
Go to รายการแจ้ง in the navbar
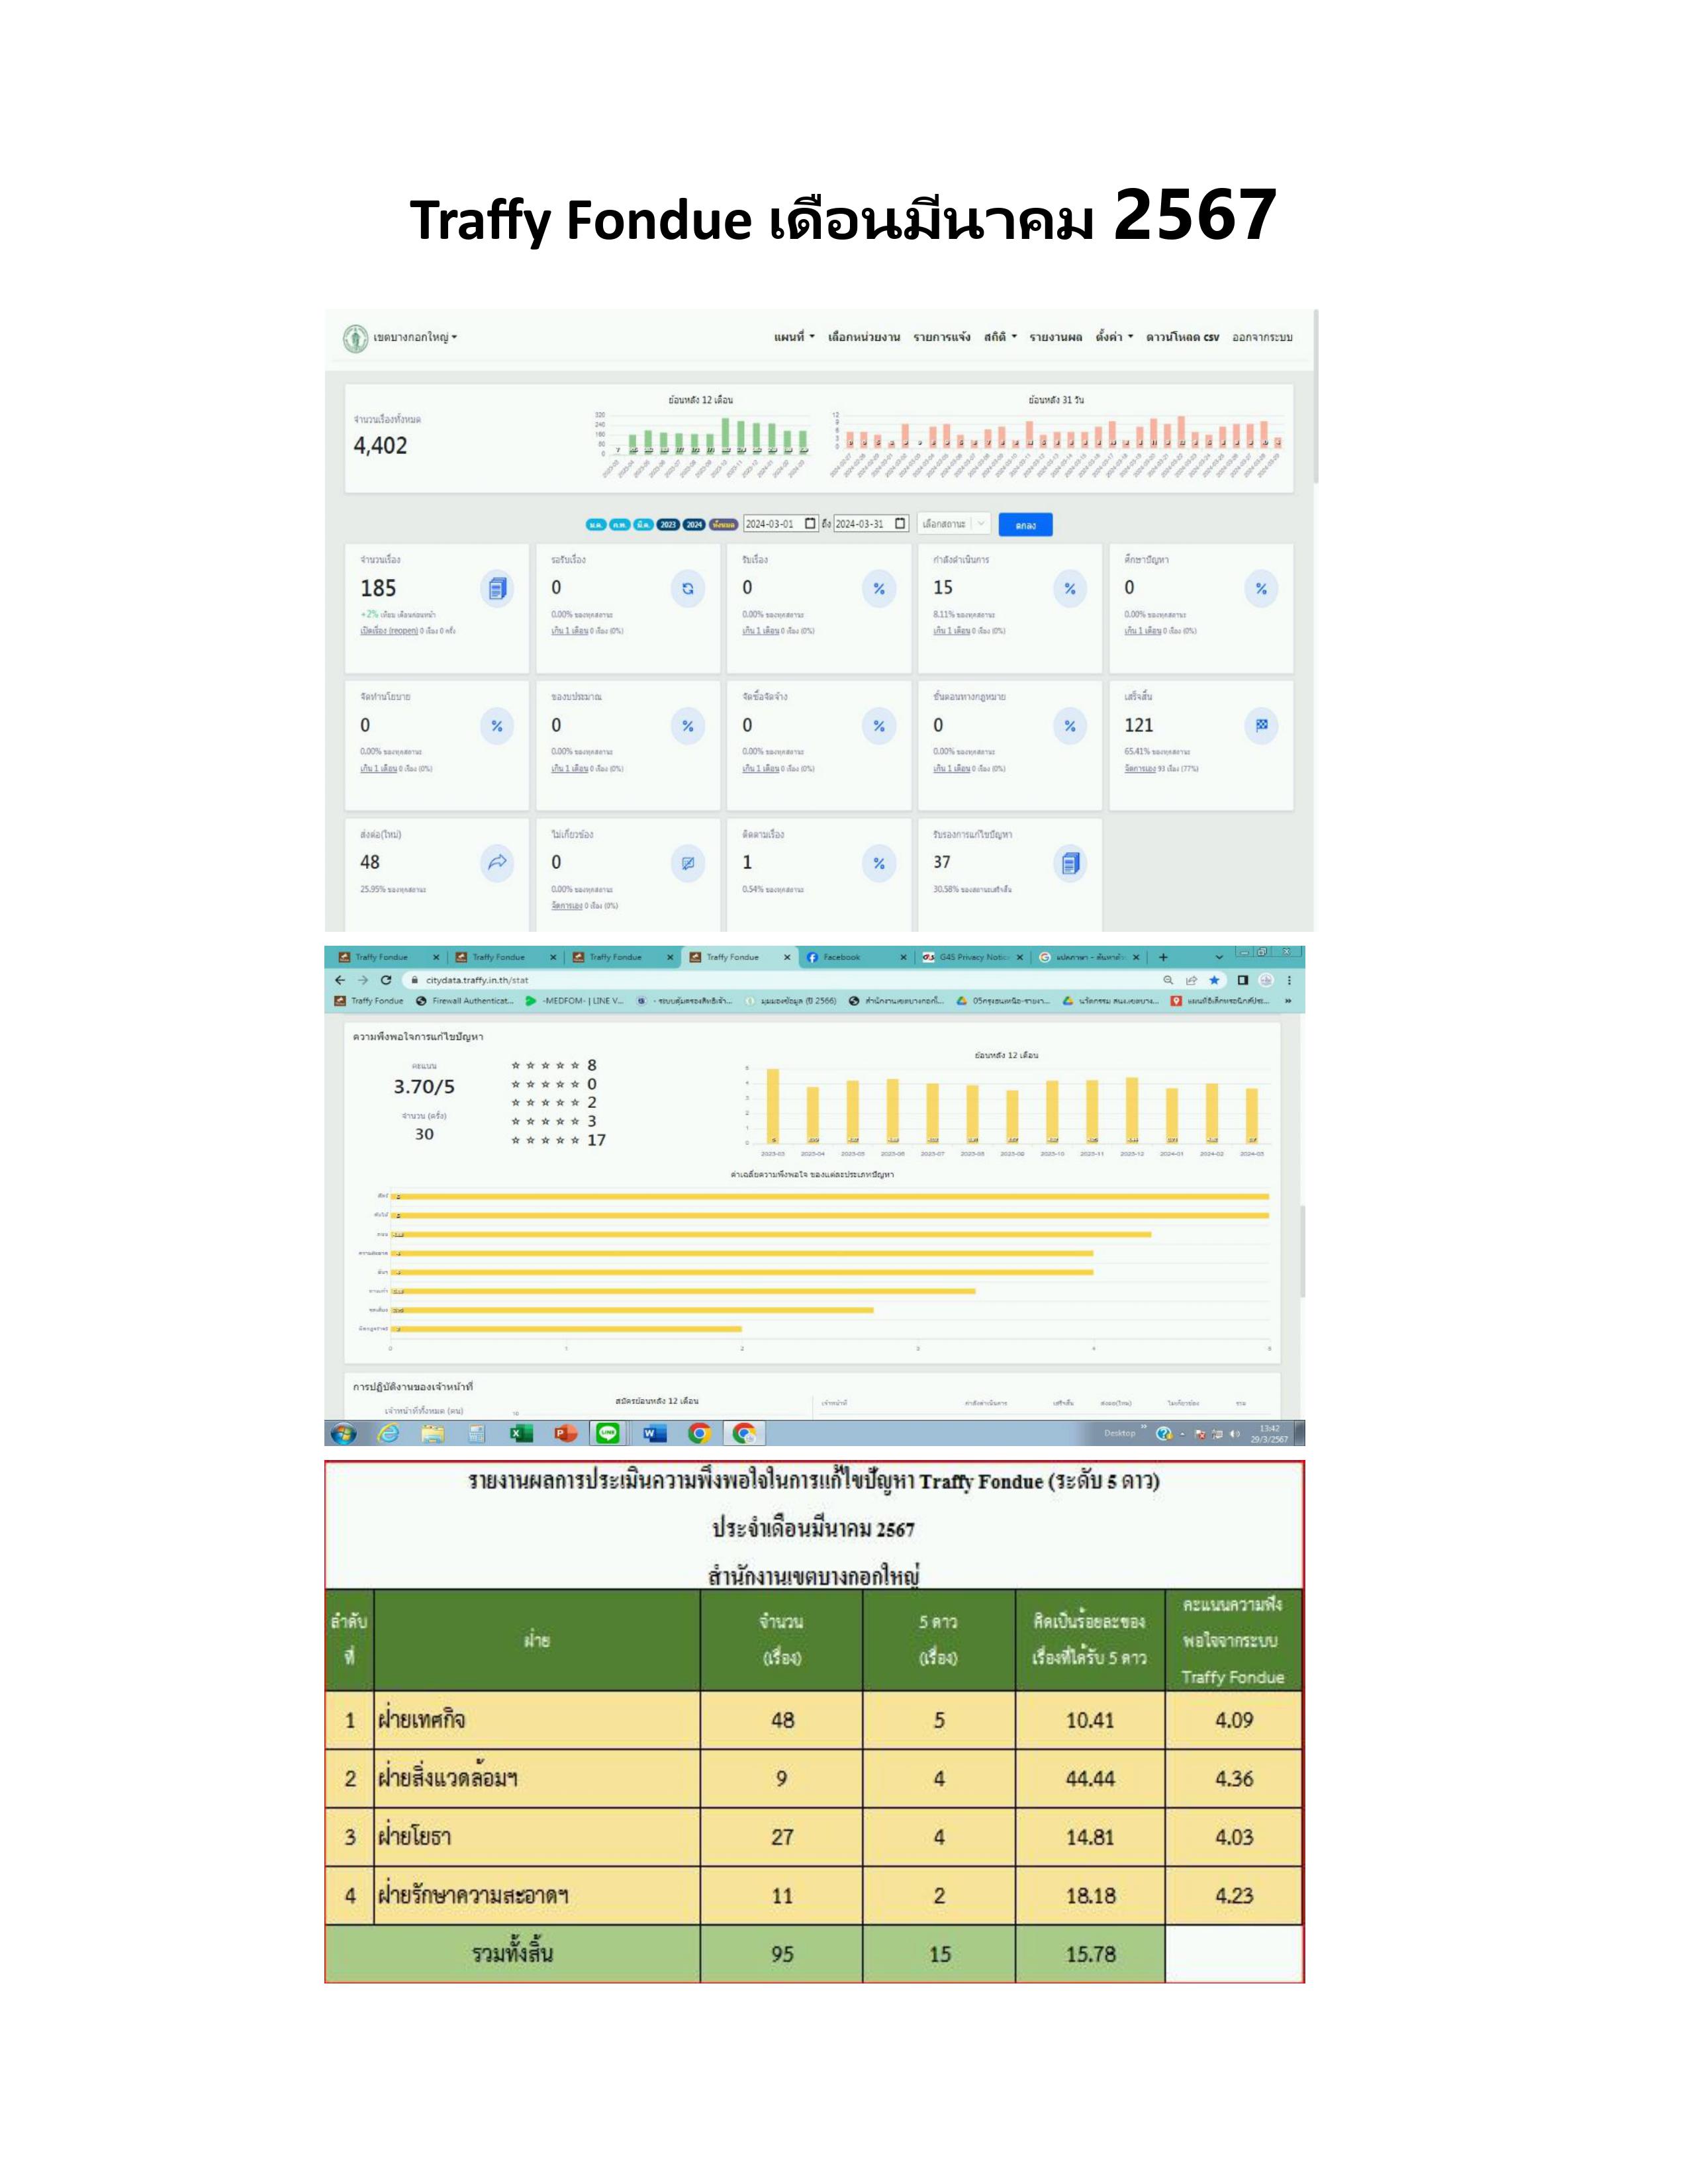(941, 337)
